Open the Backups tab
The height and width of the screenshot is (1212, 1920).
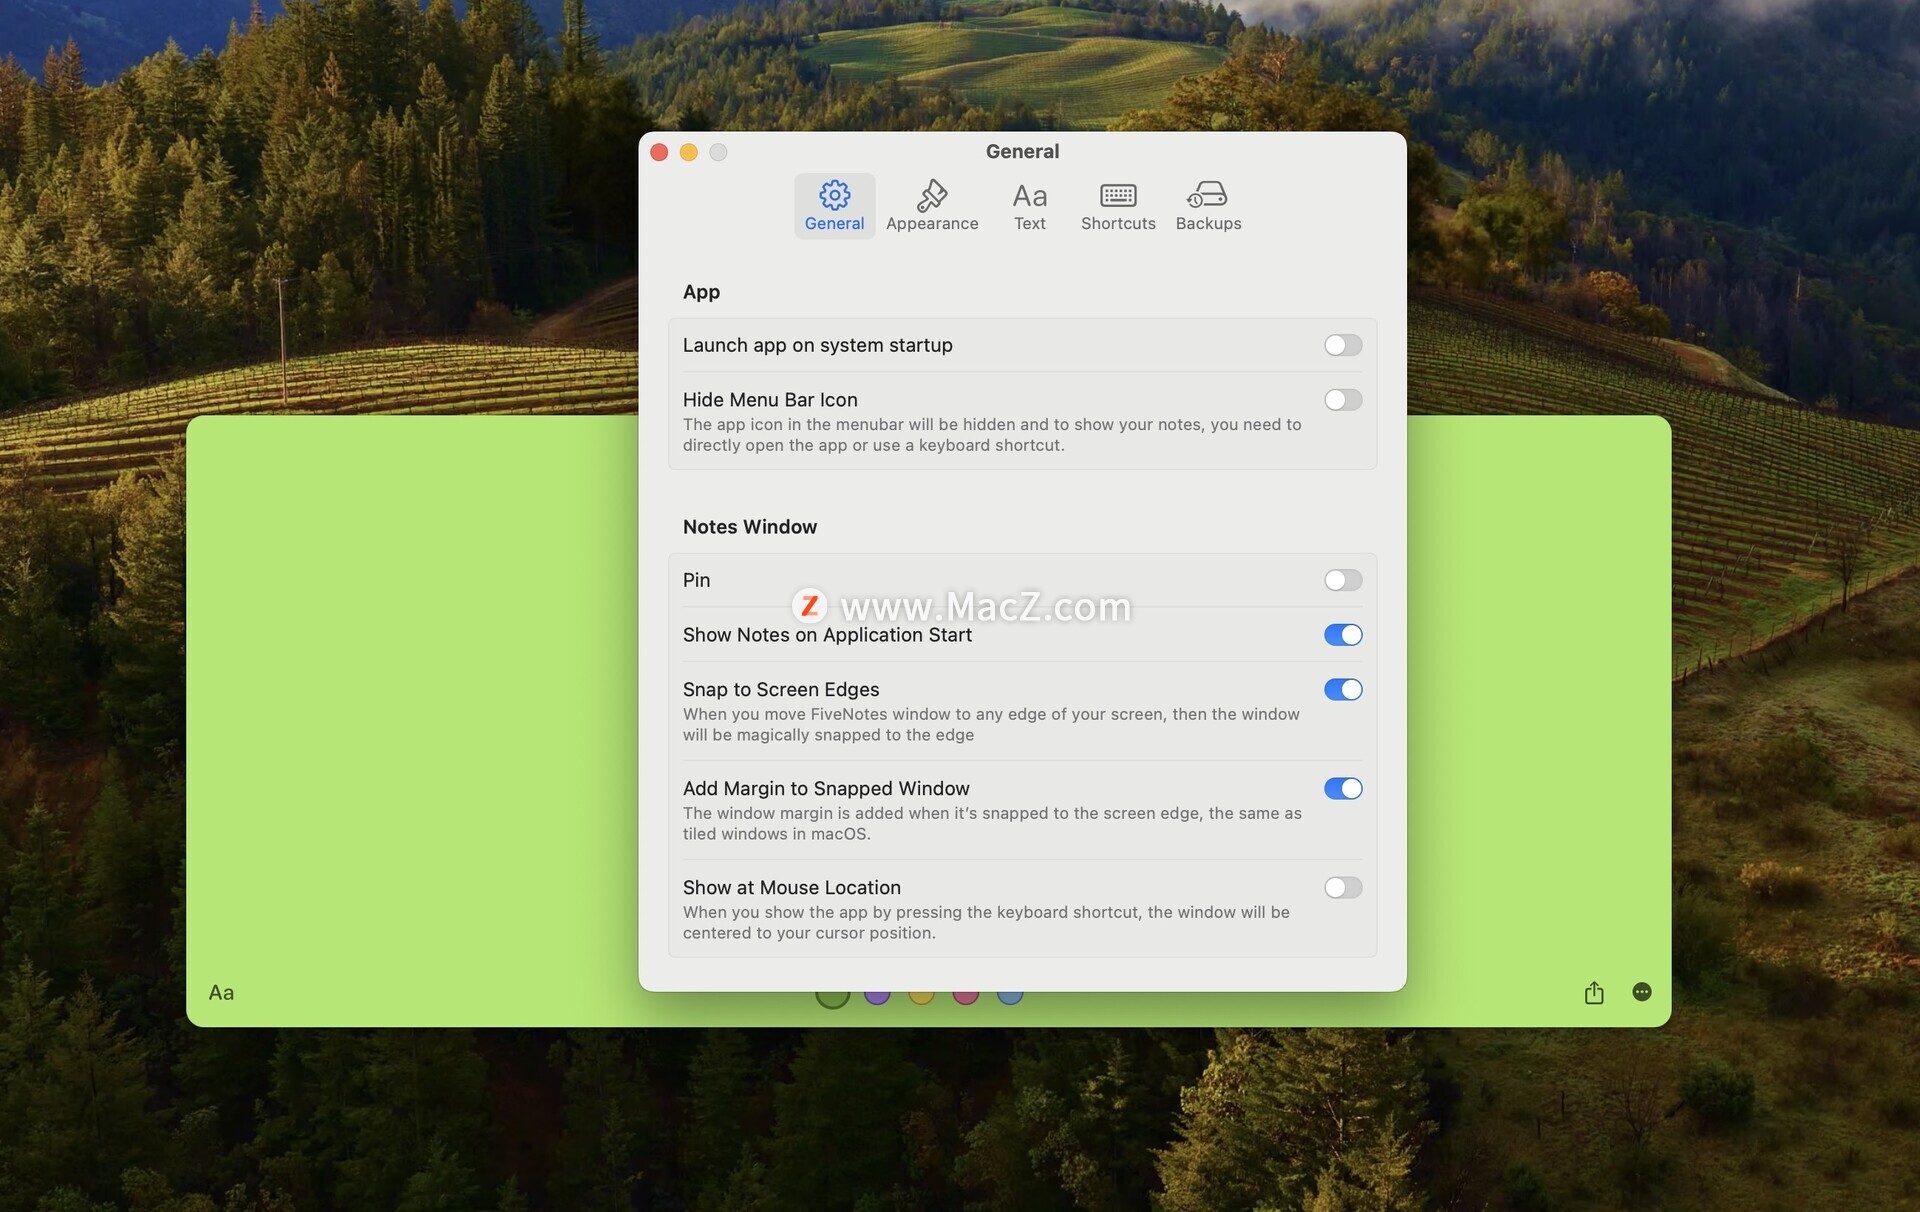click(1208, 206)
